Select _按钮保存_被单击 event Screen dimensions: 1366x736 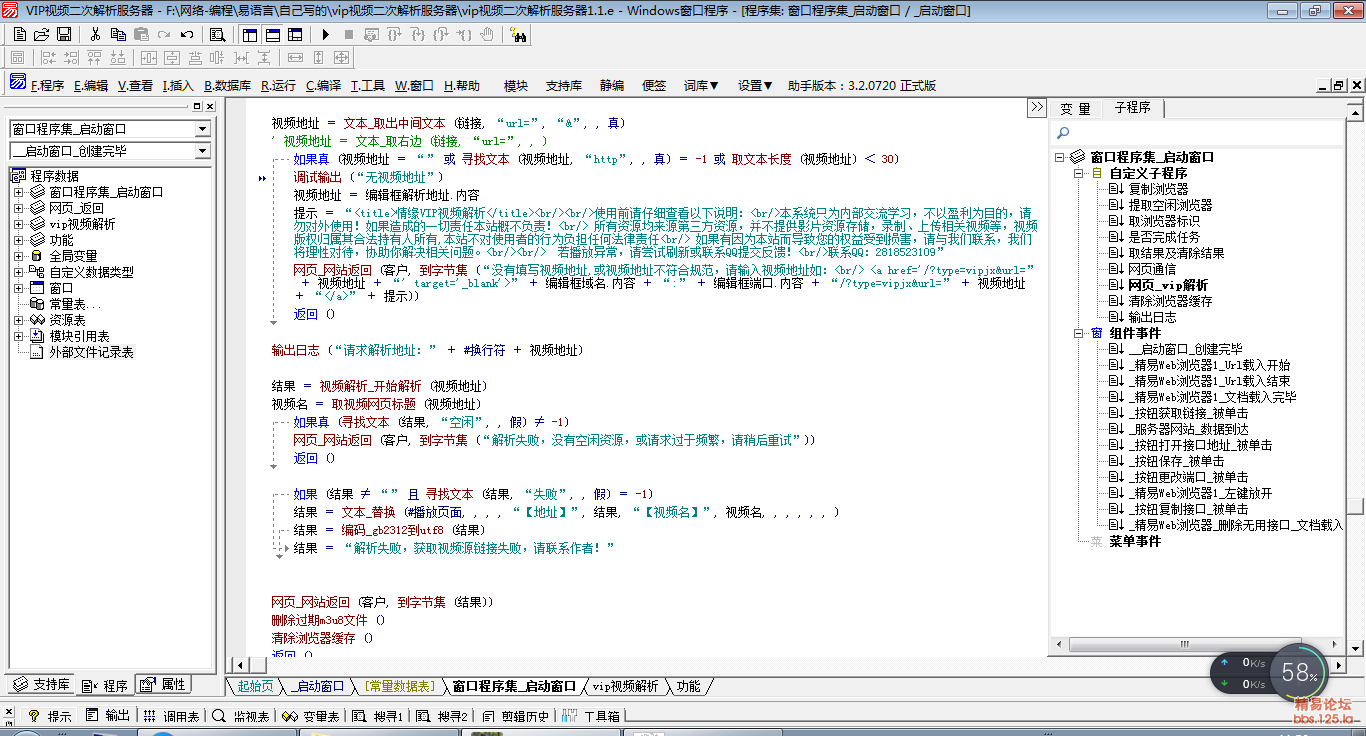tap(1176, 461)
